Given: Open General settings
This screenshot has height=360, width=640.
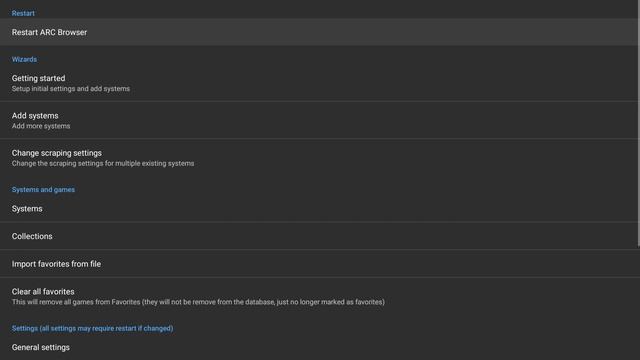Looking at the screenshot, I should (319, 347).
